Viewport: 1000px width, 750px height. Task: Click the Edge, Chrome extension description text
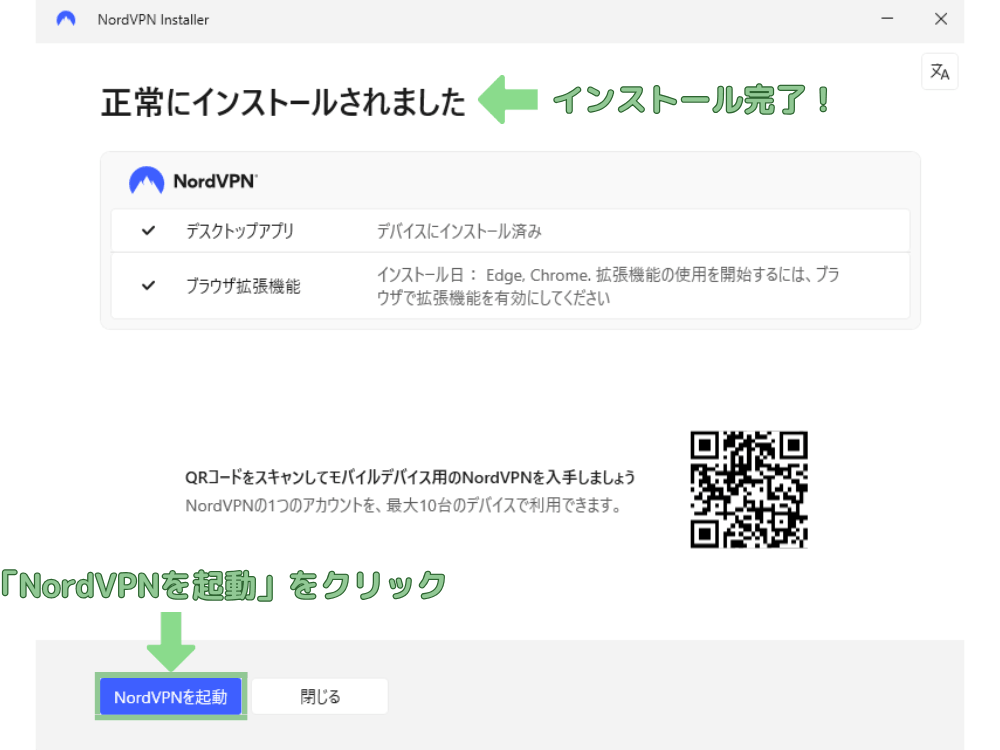click(x=608, y=286)
